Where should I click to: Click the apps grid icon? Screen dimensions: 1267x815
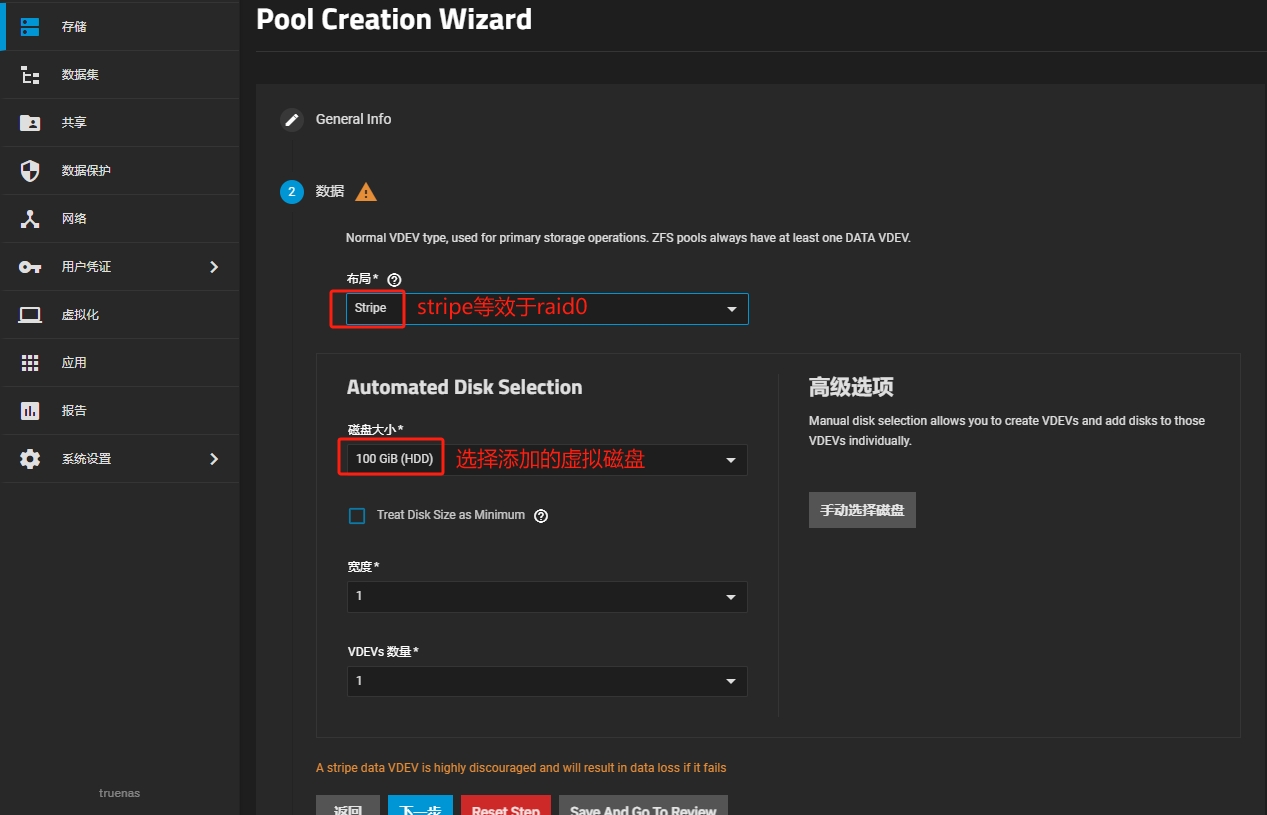coord(30,363)
